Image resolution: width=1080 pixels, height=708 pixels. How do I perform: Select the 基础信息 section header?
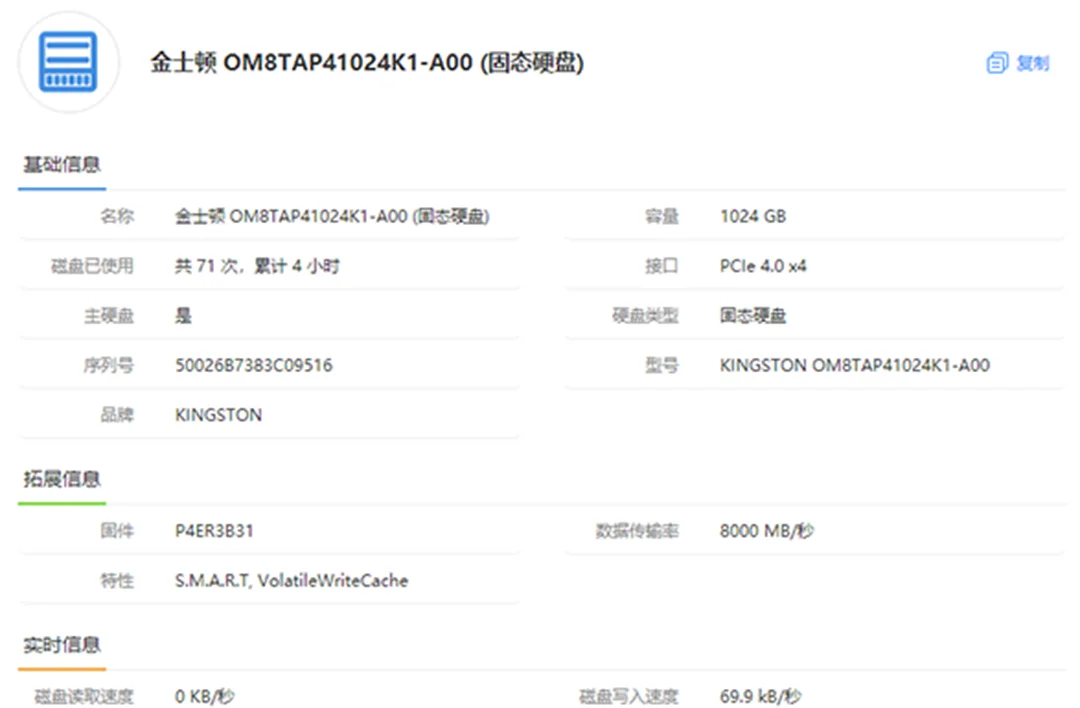coord(62,165)
